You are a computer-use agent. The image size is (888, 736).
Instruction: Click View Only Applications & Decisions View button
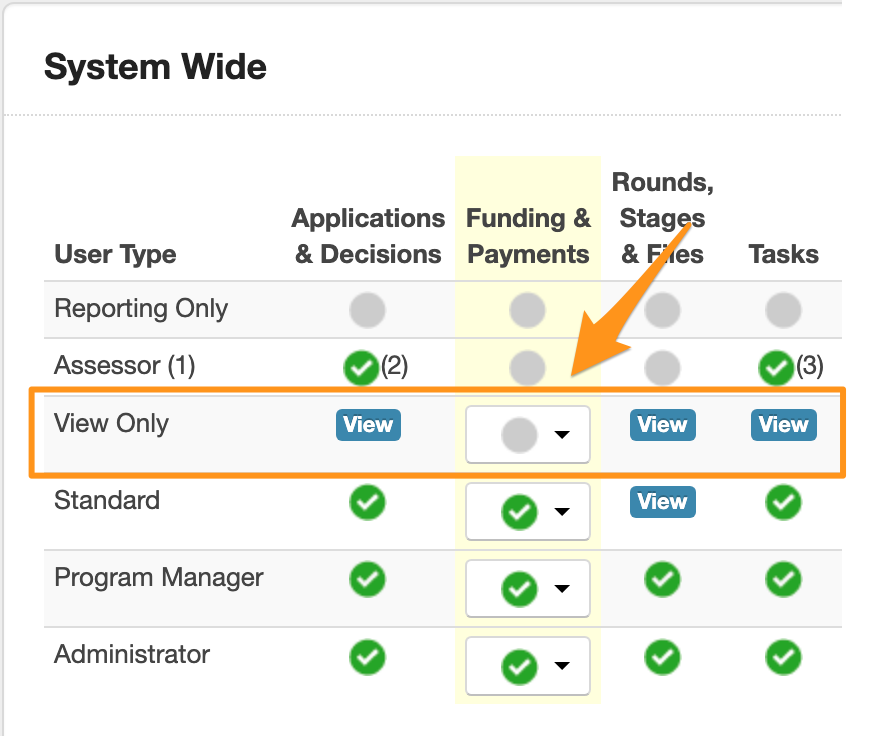pyautogui.click(x=368, y=425)
